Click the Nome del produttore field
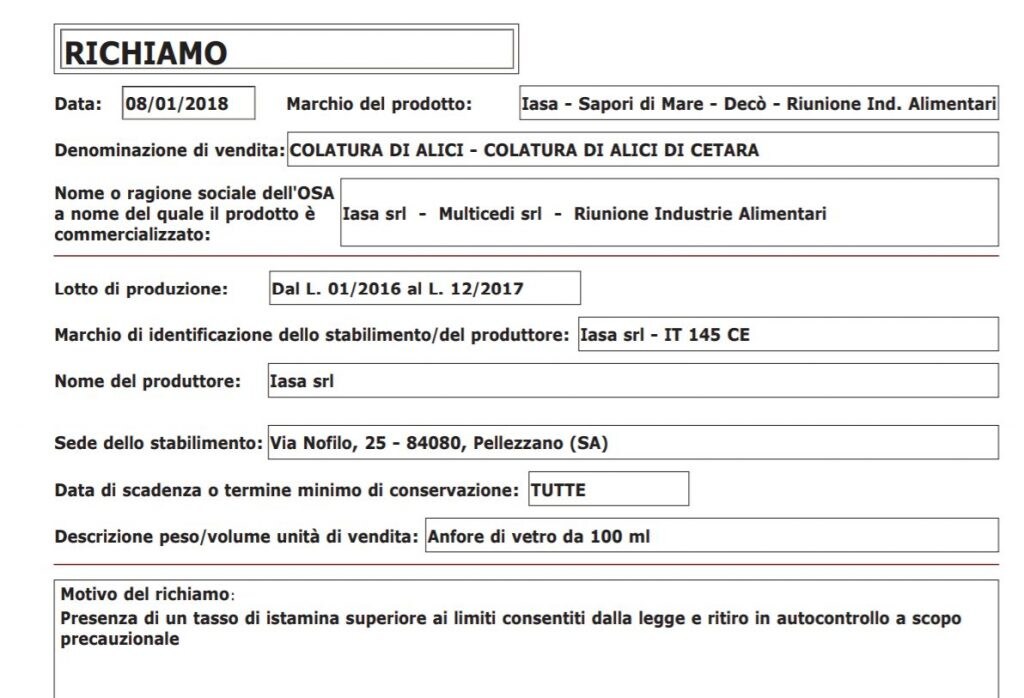Image resolution: width=1024 pixels, height=698 pixels. click(x=633, y=381)
